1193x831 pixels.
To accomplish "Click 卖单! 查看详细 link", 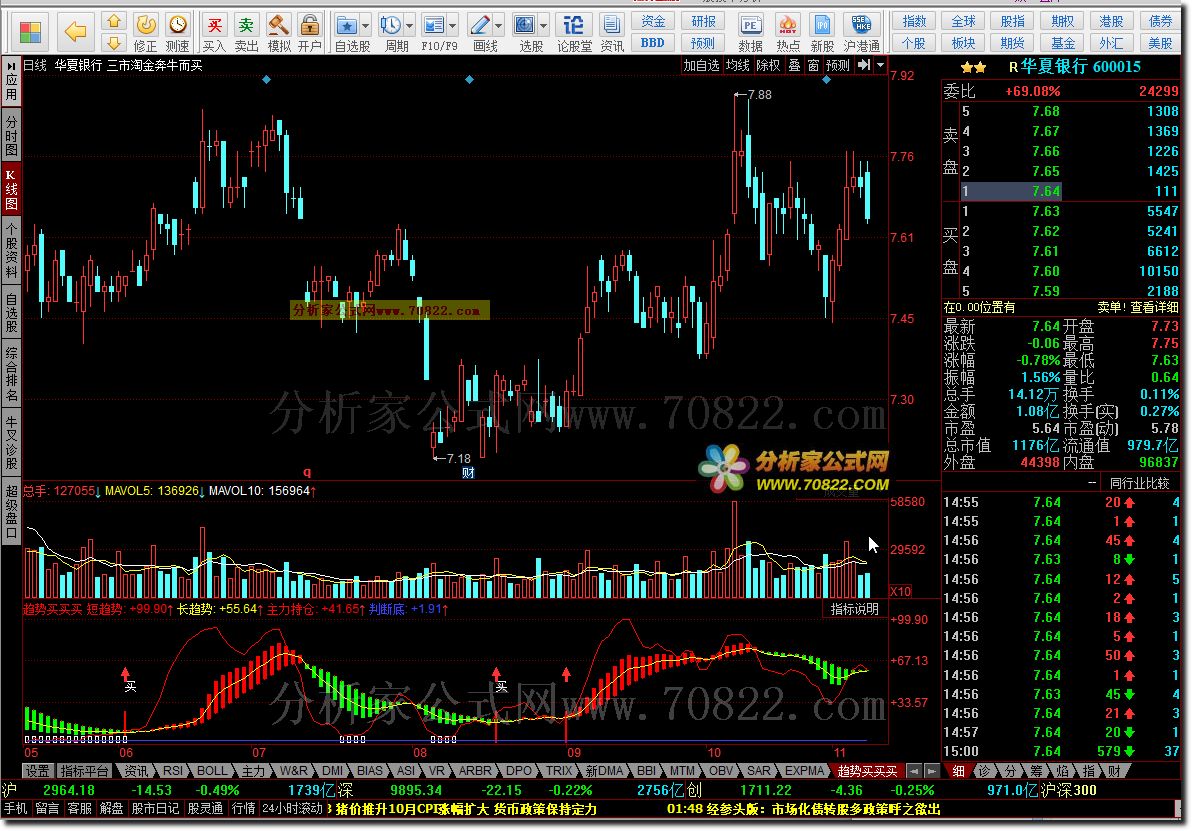I will point(1137,307).
